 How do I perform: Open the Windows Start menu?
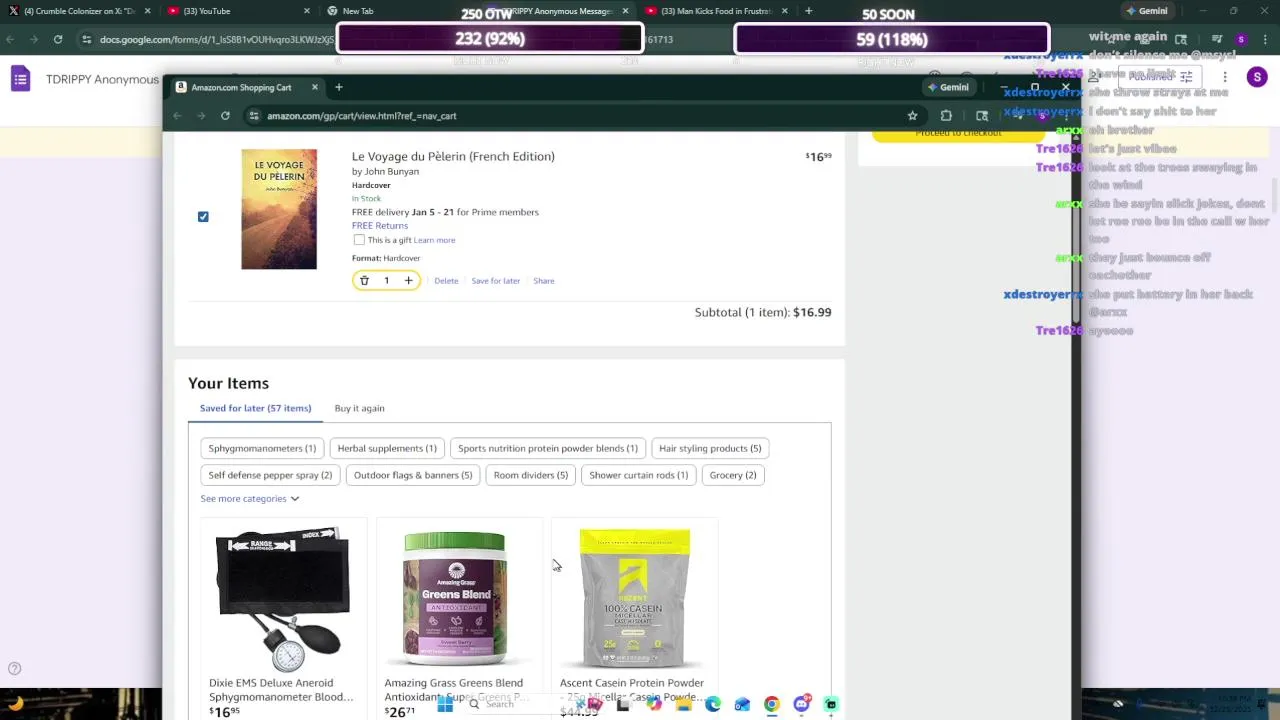click(445, 704)
